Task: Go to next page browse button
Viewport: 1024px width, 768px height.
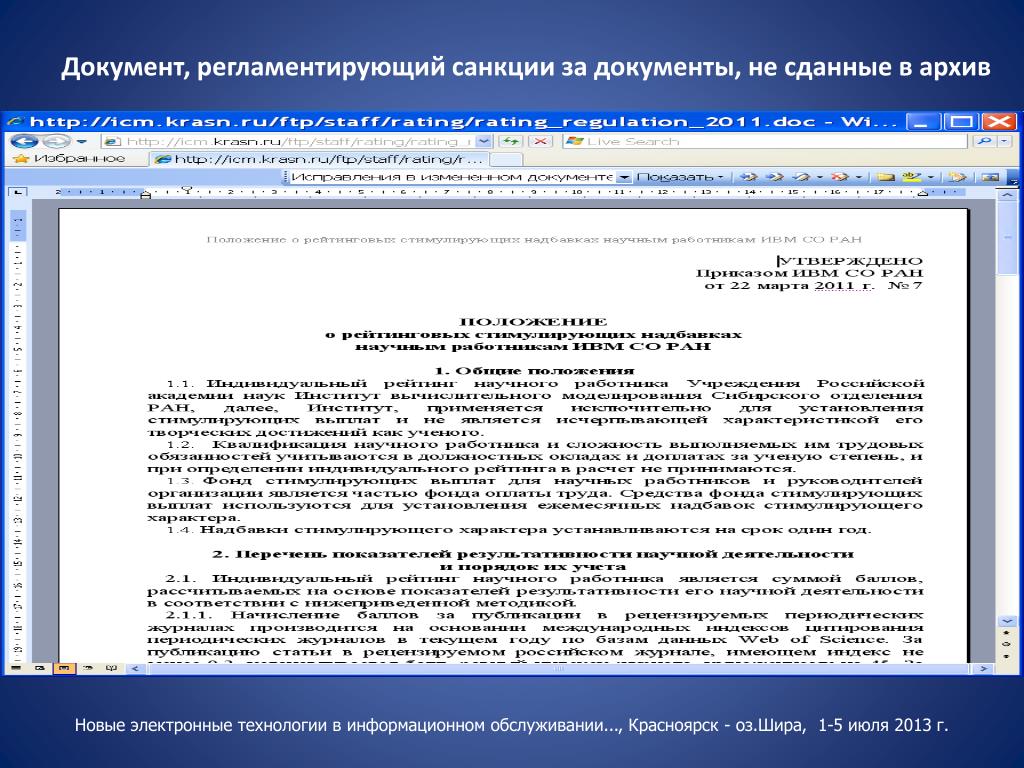Action: pos(1006,654)
